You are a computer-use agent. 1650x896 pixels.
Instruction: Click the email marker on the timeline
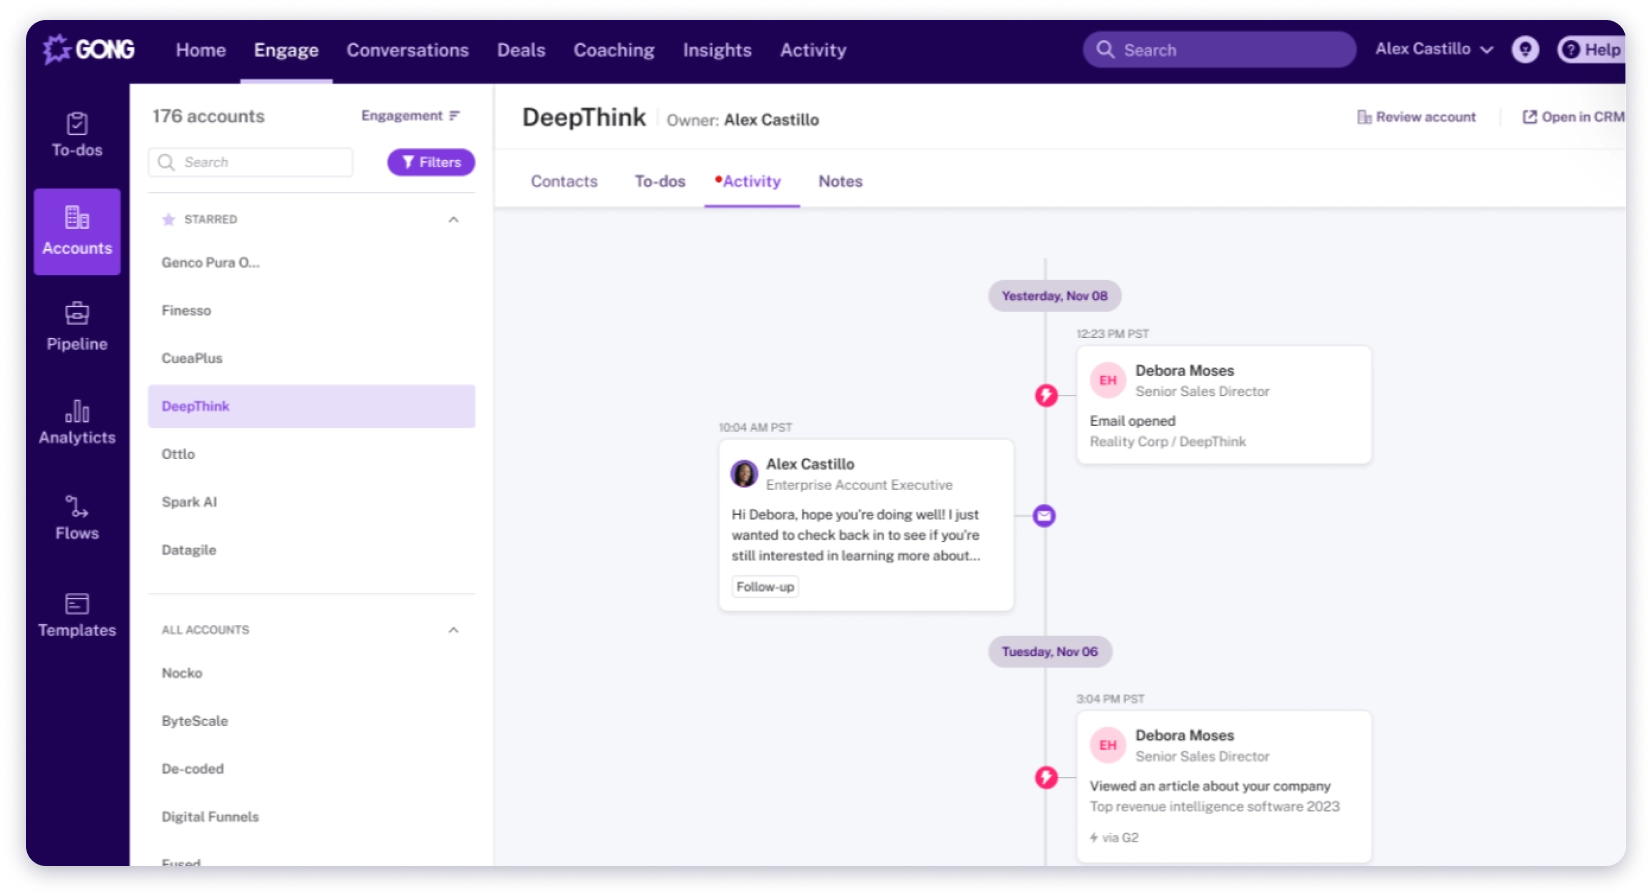pos(1044,516)
